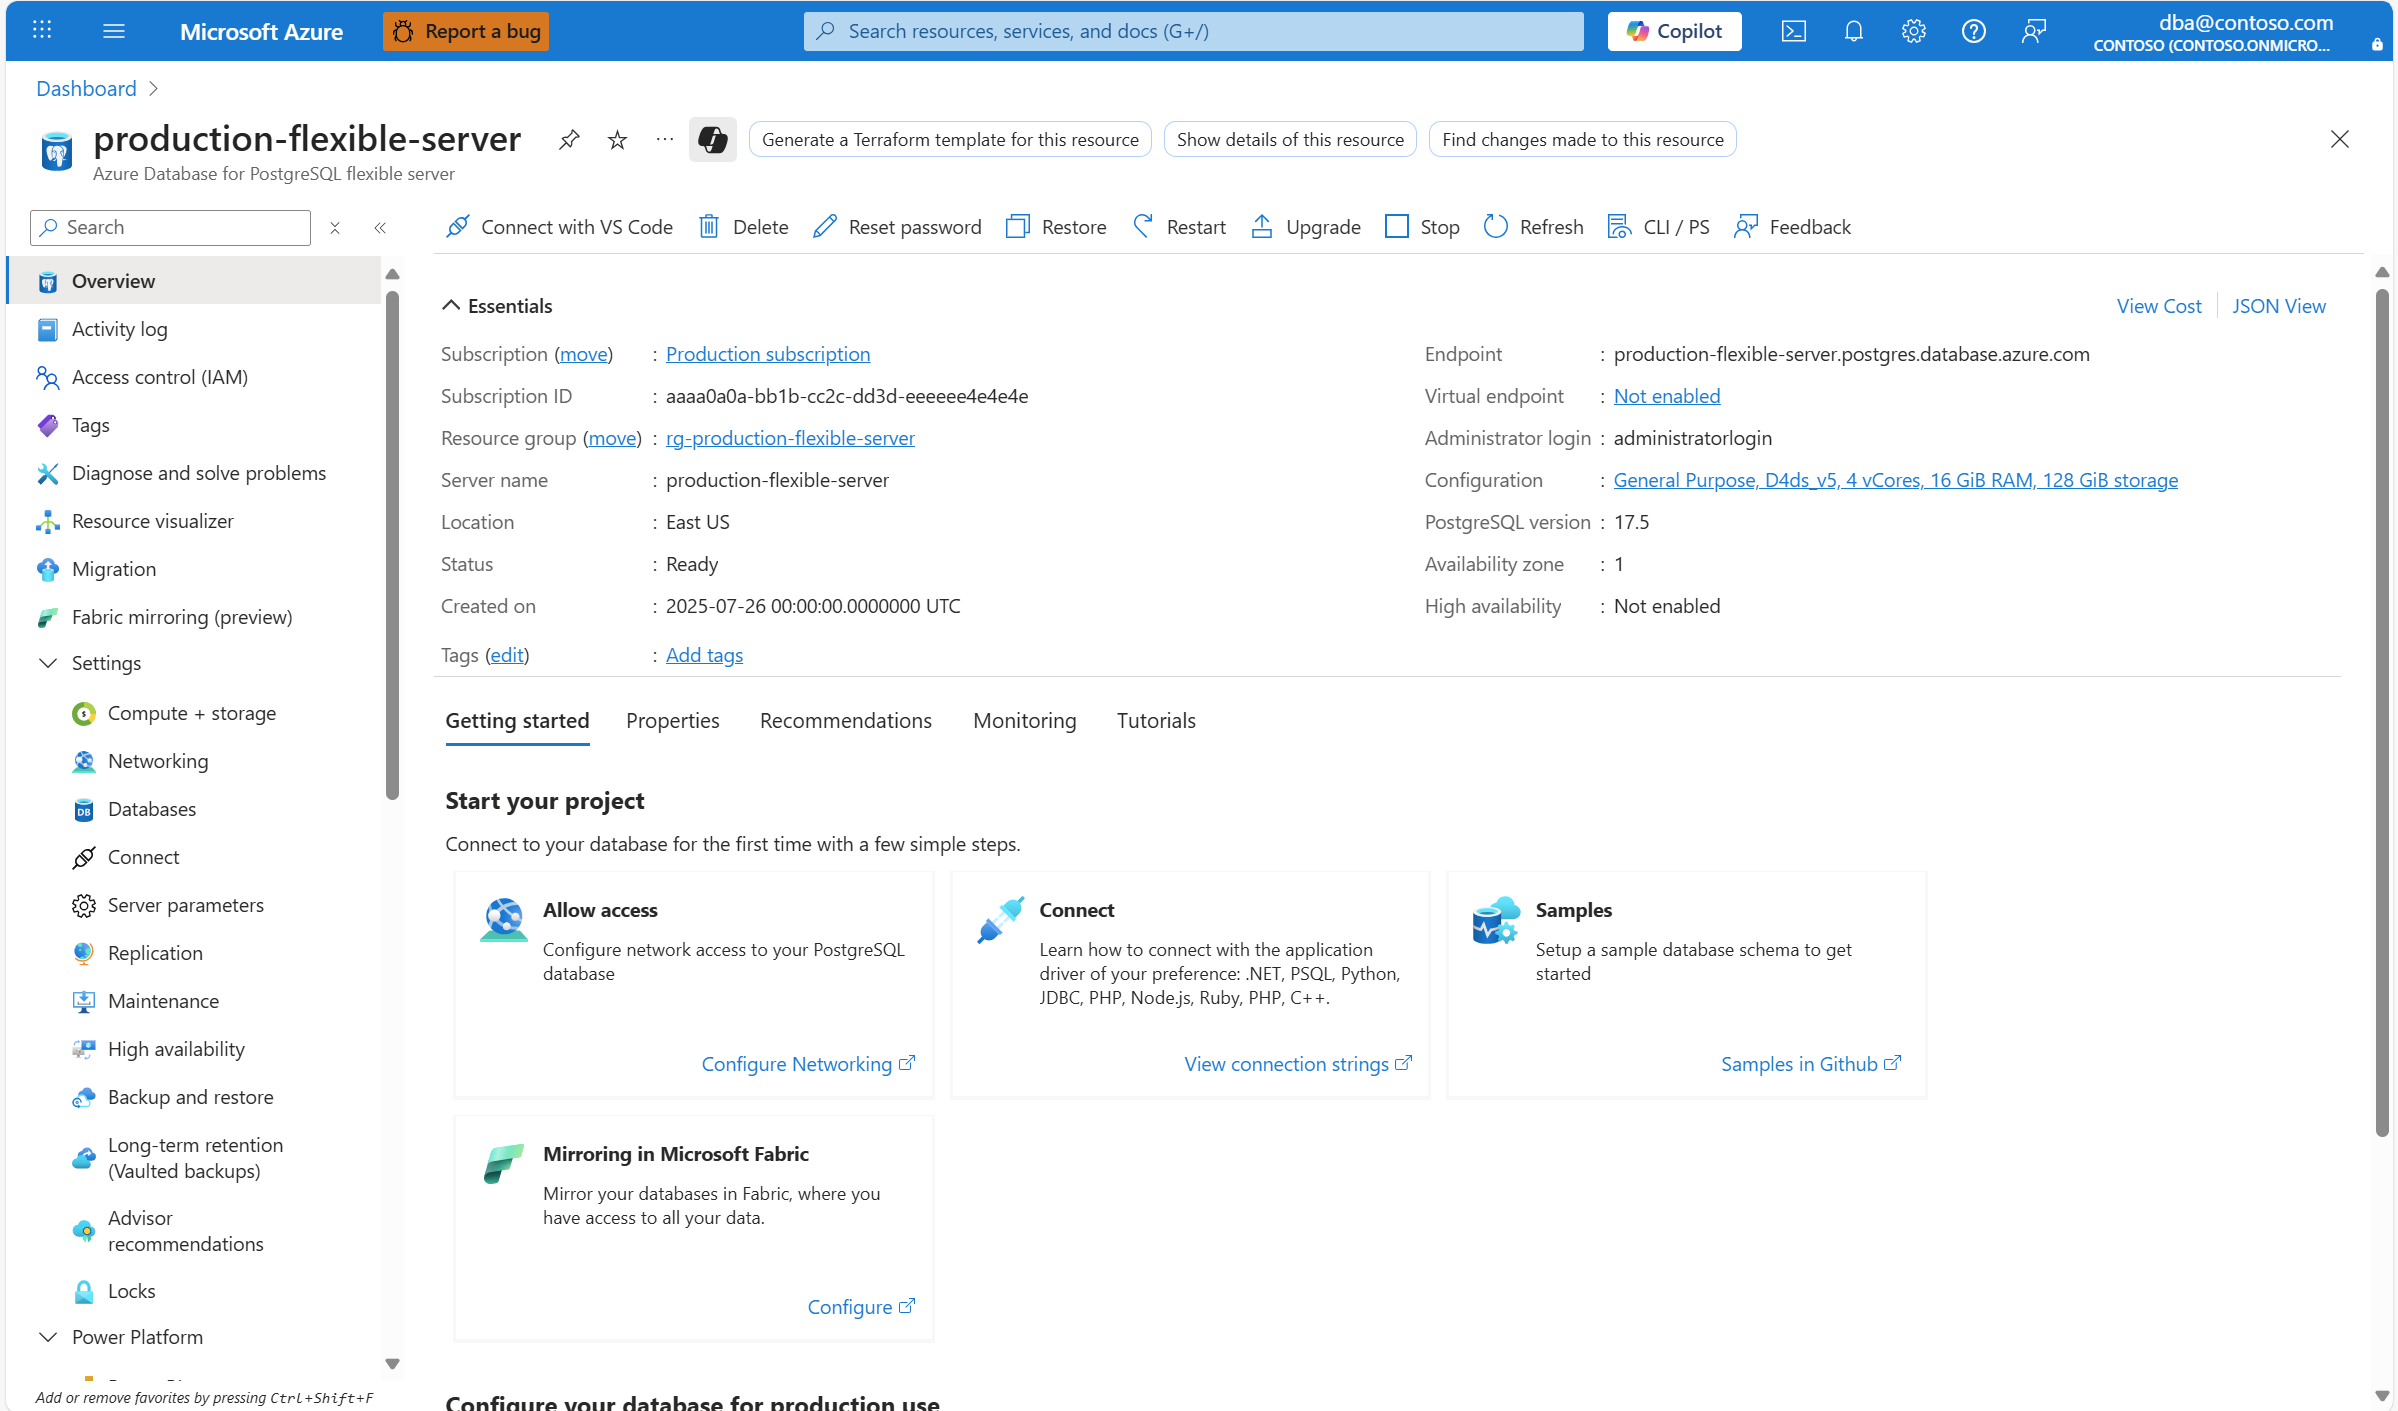Open Cloud Shell from the top bar
Screen dimensions: 2398x1411
click(1793, 31)
